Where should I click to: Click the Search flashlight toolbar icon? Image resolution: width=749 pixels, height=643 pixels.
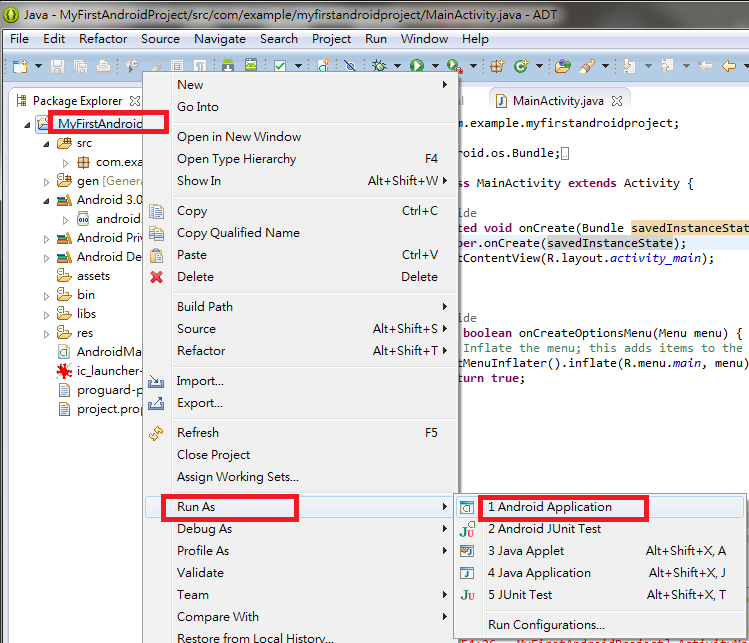pyautogui.click(x=587, y=66)
